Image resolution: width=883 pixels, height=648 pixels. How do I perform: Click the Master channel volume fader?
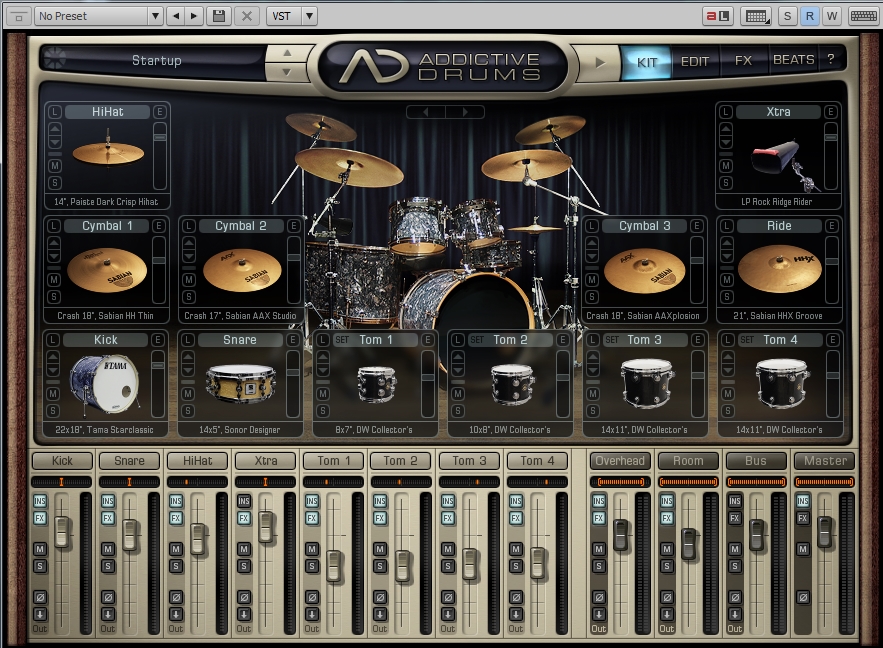point(825,531)
